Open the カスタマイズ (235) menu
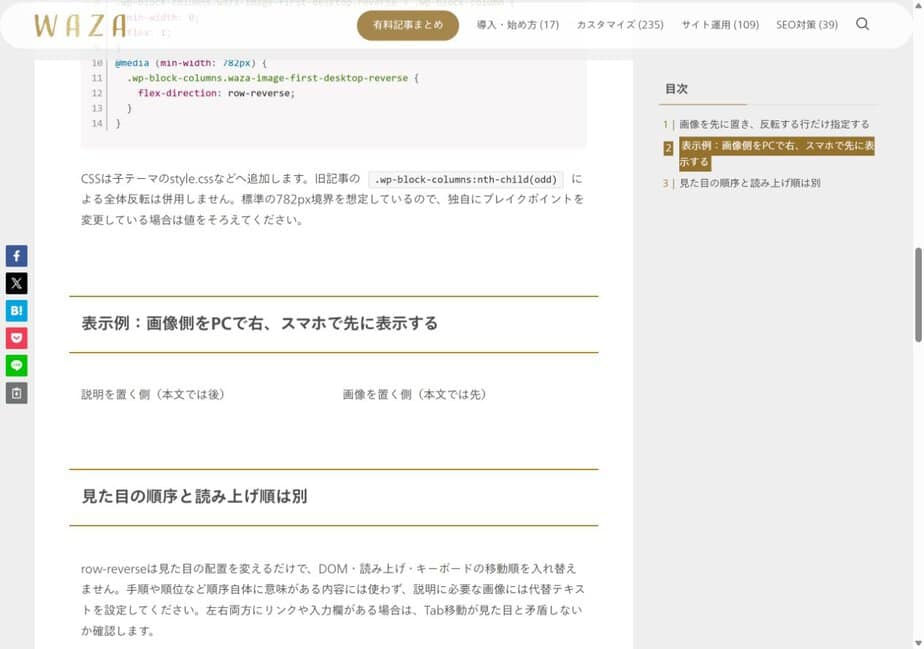Screen dimensions: 924x649 [x=620, y=25]
